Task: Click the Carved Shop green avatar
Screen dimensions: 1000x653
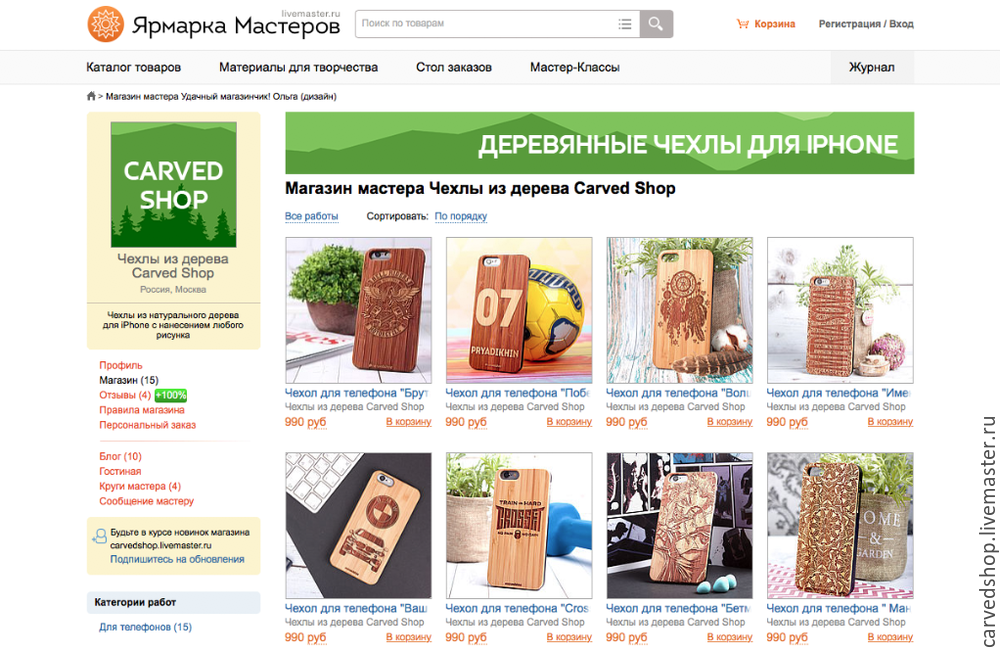Action: (173, 185)
